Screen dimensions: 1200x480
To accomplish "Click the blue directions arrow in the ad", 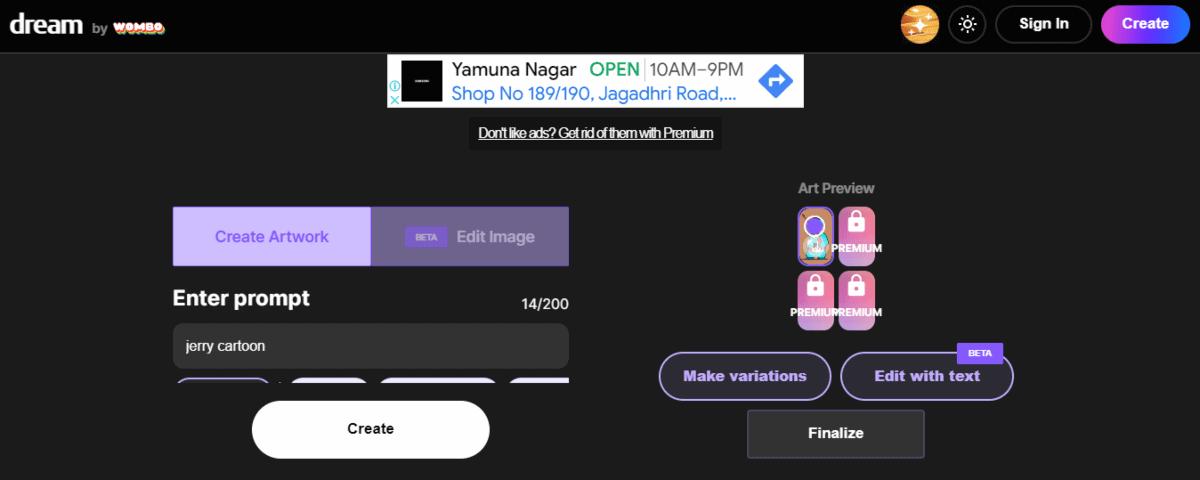I will [x=776, y=81].
